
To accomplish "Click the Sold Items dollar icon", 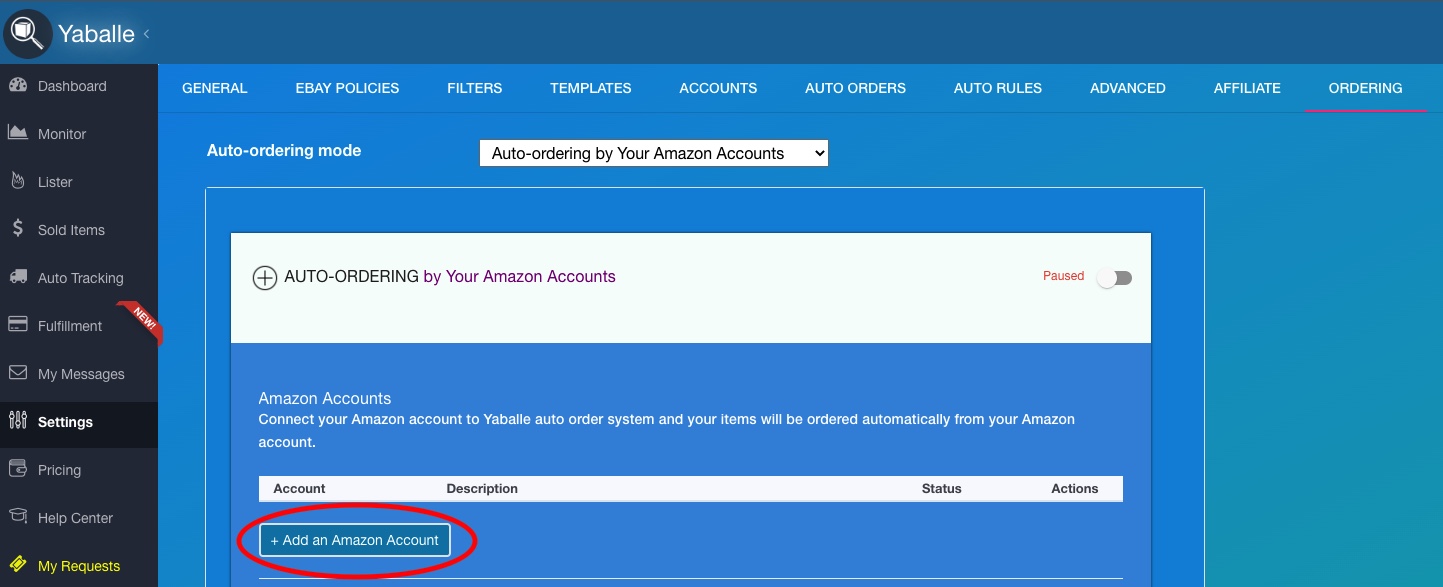I will tap(17, 229).
